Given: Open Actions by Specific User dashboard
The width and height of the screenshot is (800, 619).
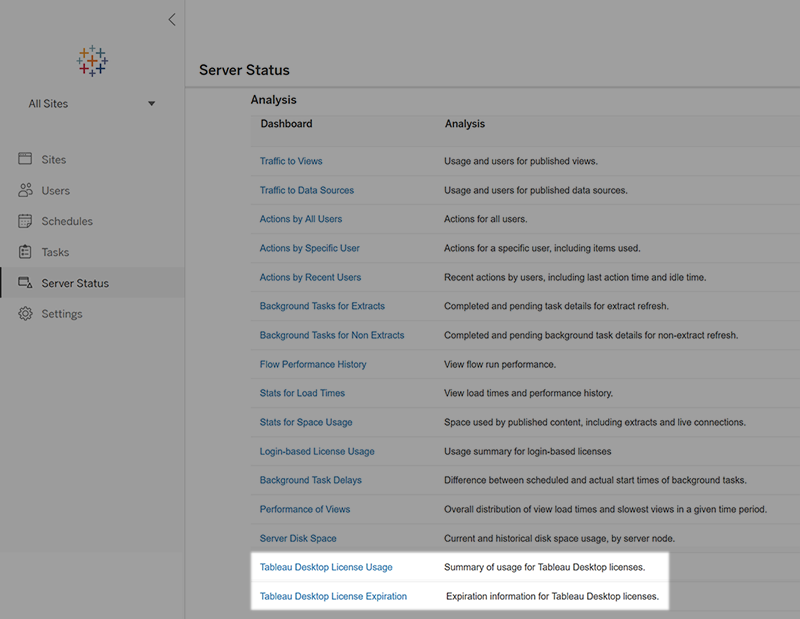Looking at the screenshot, I should point(309,248).
